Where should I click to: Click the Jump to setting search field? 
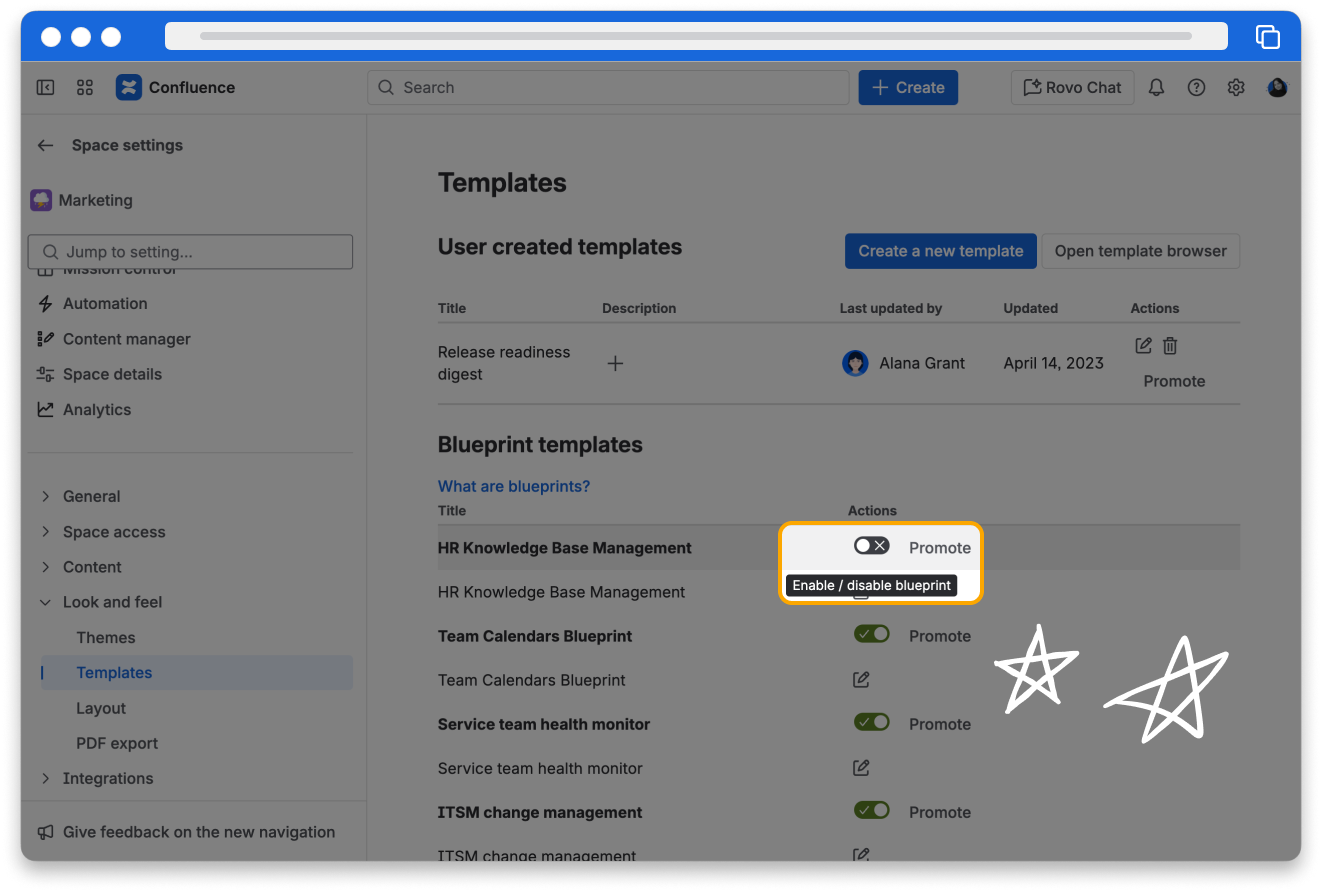pyautogui.click(x=190, y=252)
